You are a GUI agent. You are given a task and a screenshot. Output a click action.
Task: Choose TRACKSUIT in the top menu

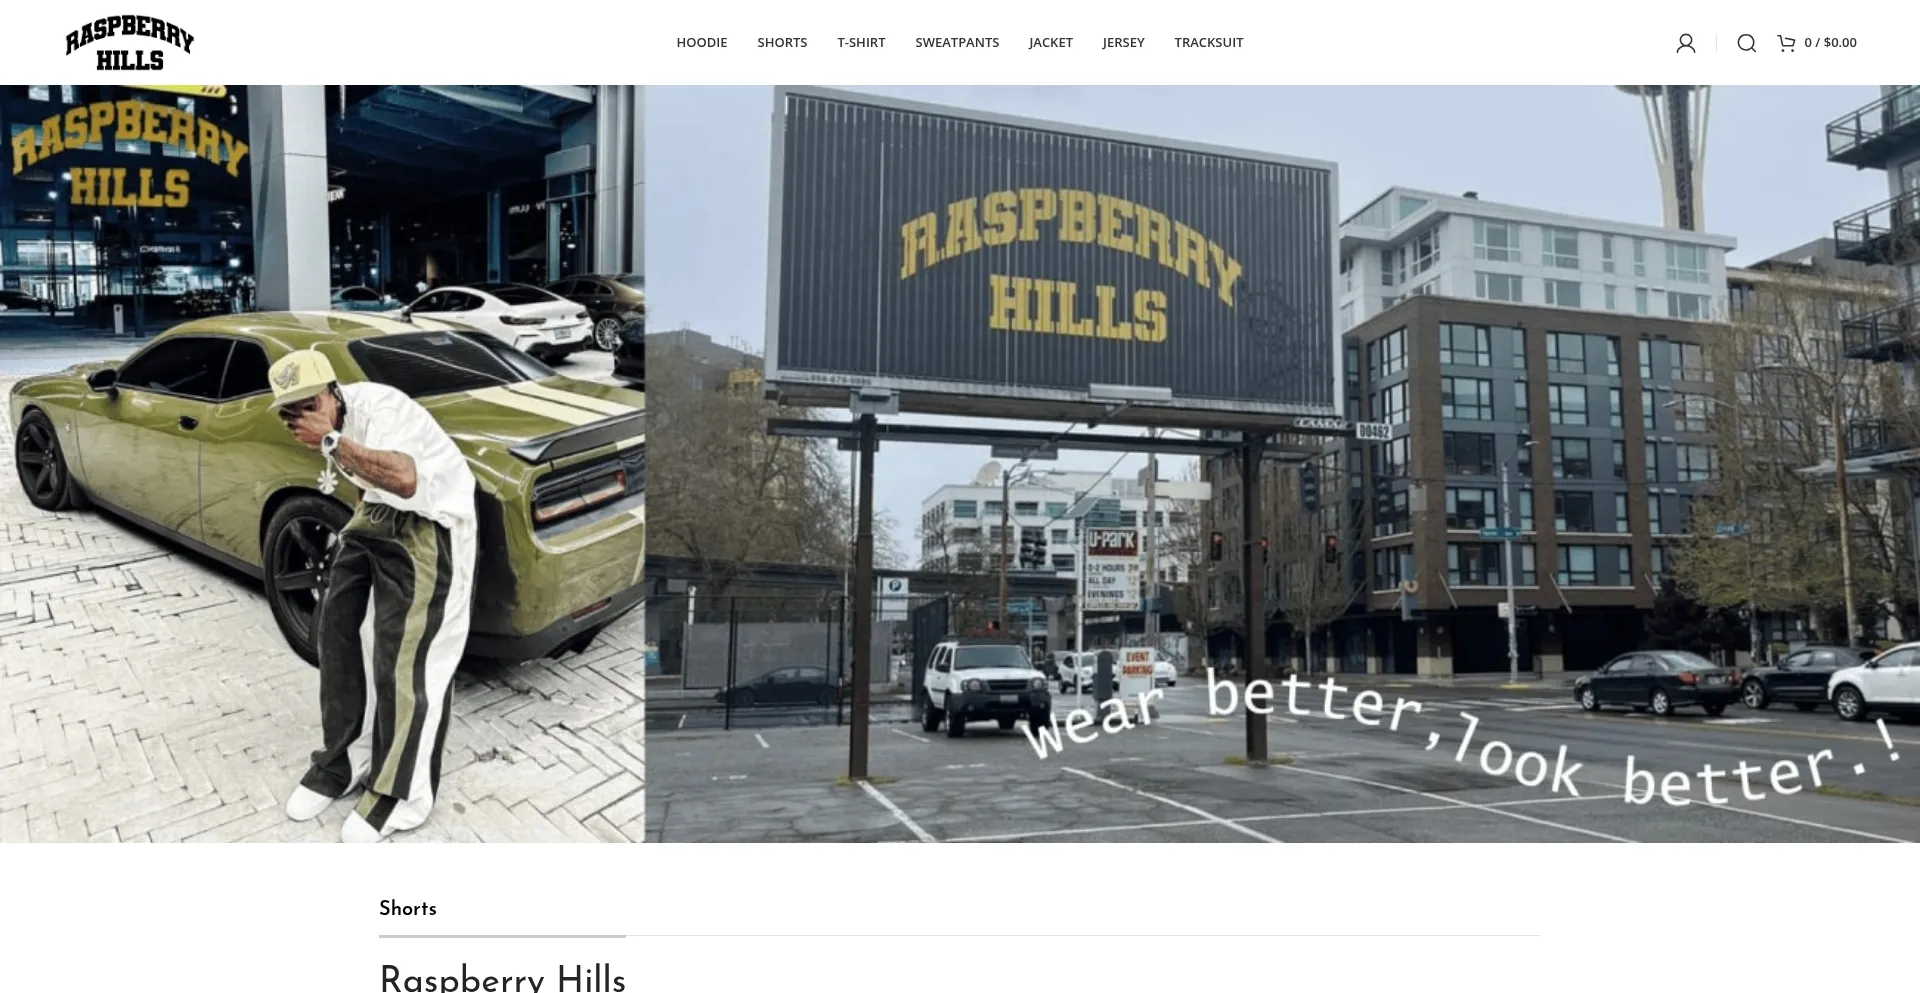point(1209,42)
